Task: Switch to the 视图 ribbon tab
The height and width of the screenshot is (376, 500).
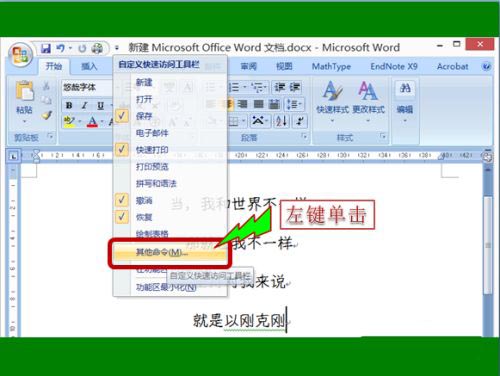Action: click(x=284, y=67)
